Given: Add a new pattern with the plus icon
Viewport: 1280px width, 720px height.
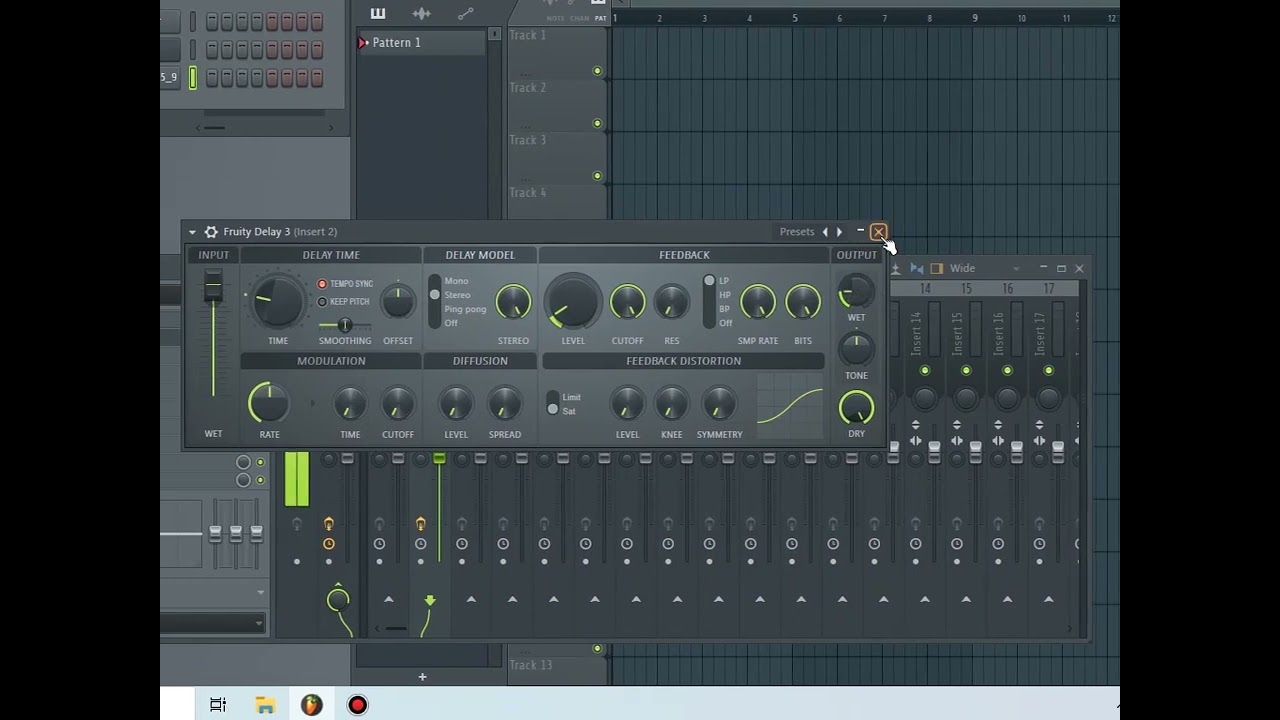Looking at the screenshot, I should pos(422,677).
